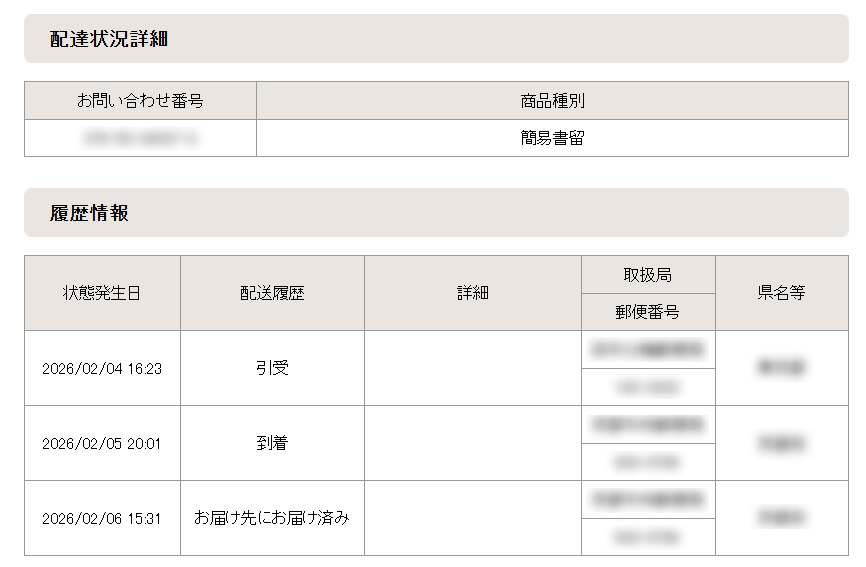Click the 状態発生日 column header
The width and height of the screenshot is (866, 567).
pyautogui.click(x=102, y=293)
